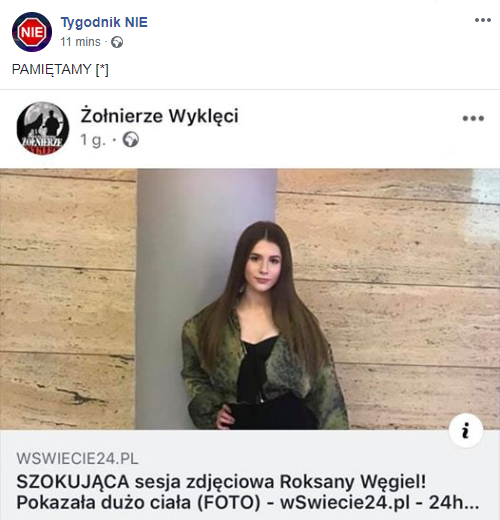This screenshot has height=520, width=500.
Task: Open the SZOKUJĄCA sesja zdjęciowa headline
Action: (x=221, y=482)
